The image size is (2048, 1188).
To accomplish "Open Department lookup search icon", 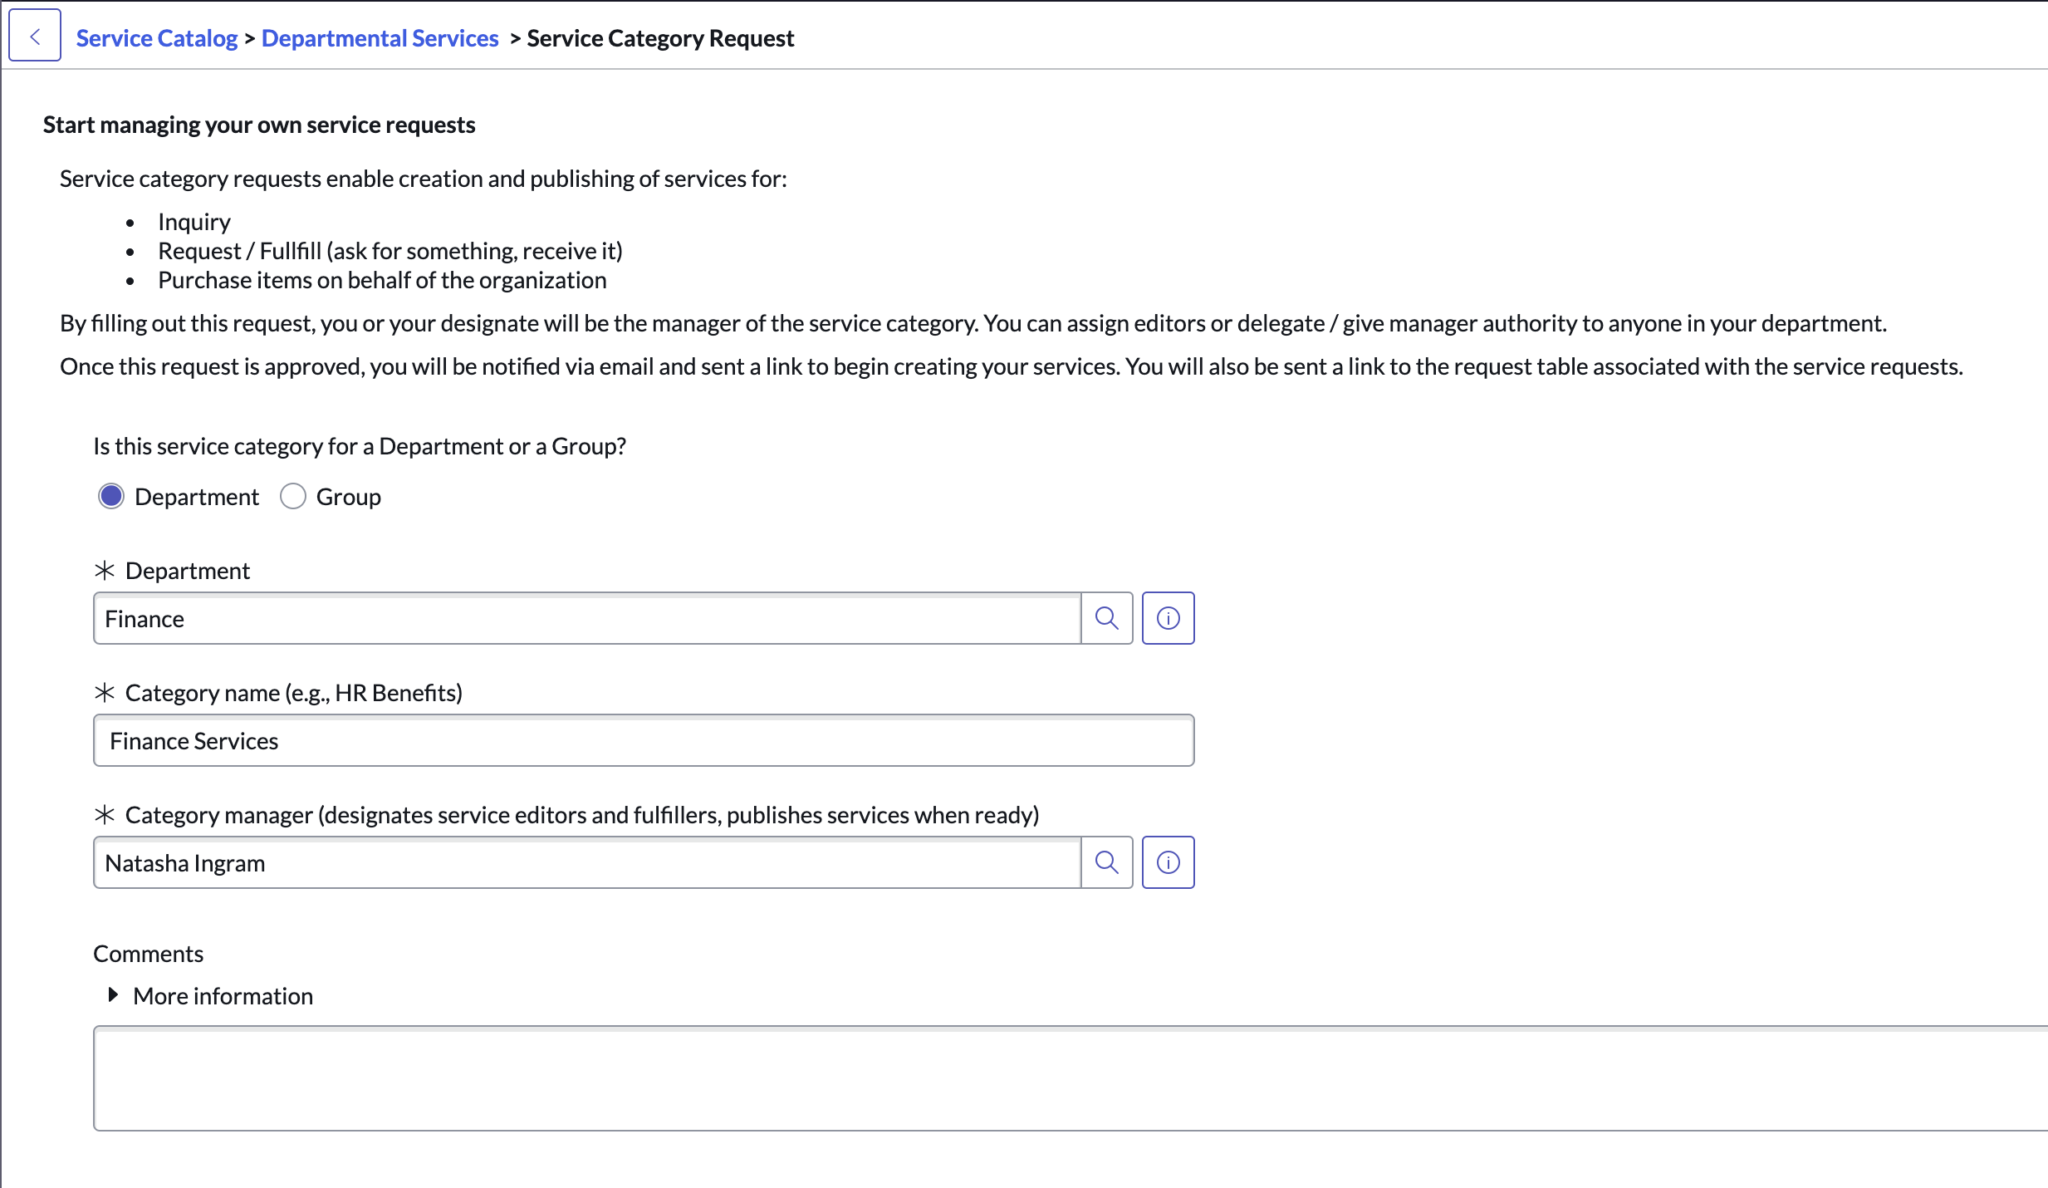I will [x=1106, y=618].
